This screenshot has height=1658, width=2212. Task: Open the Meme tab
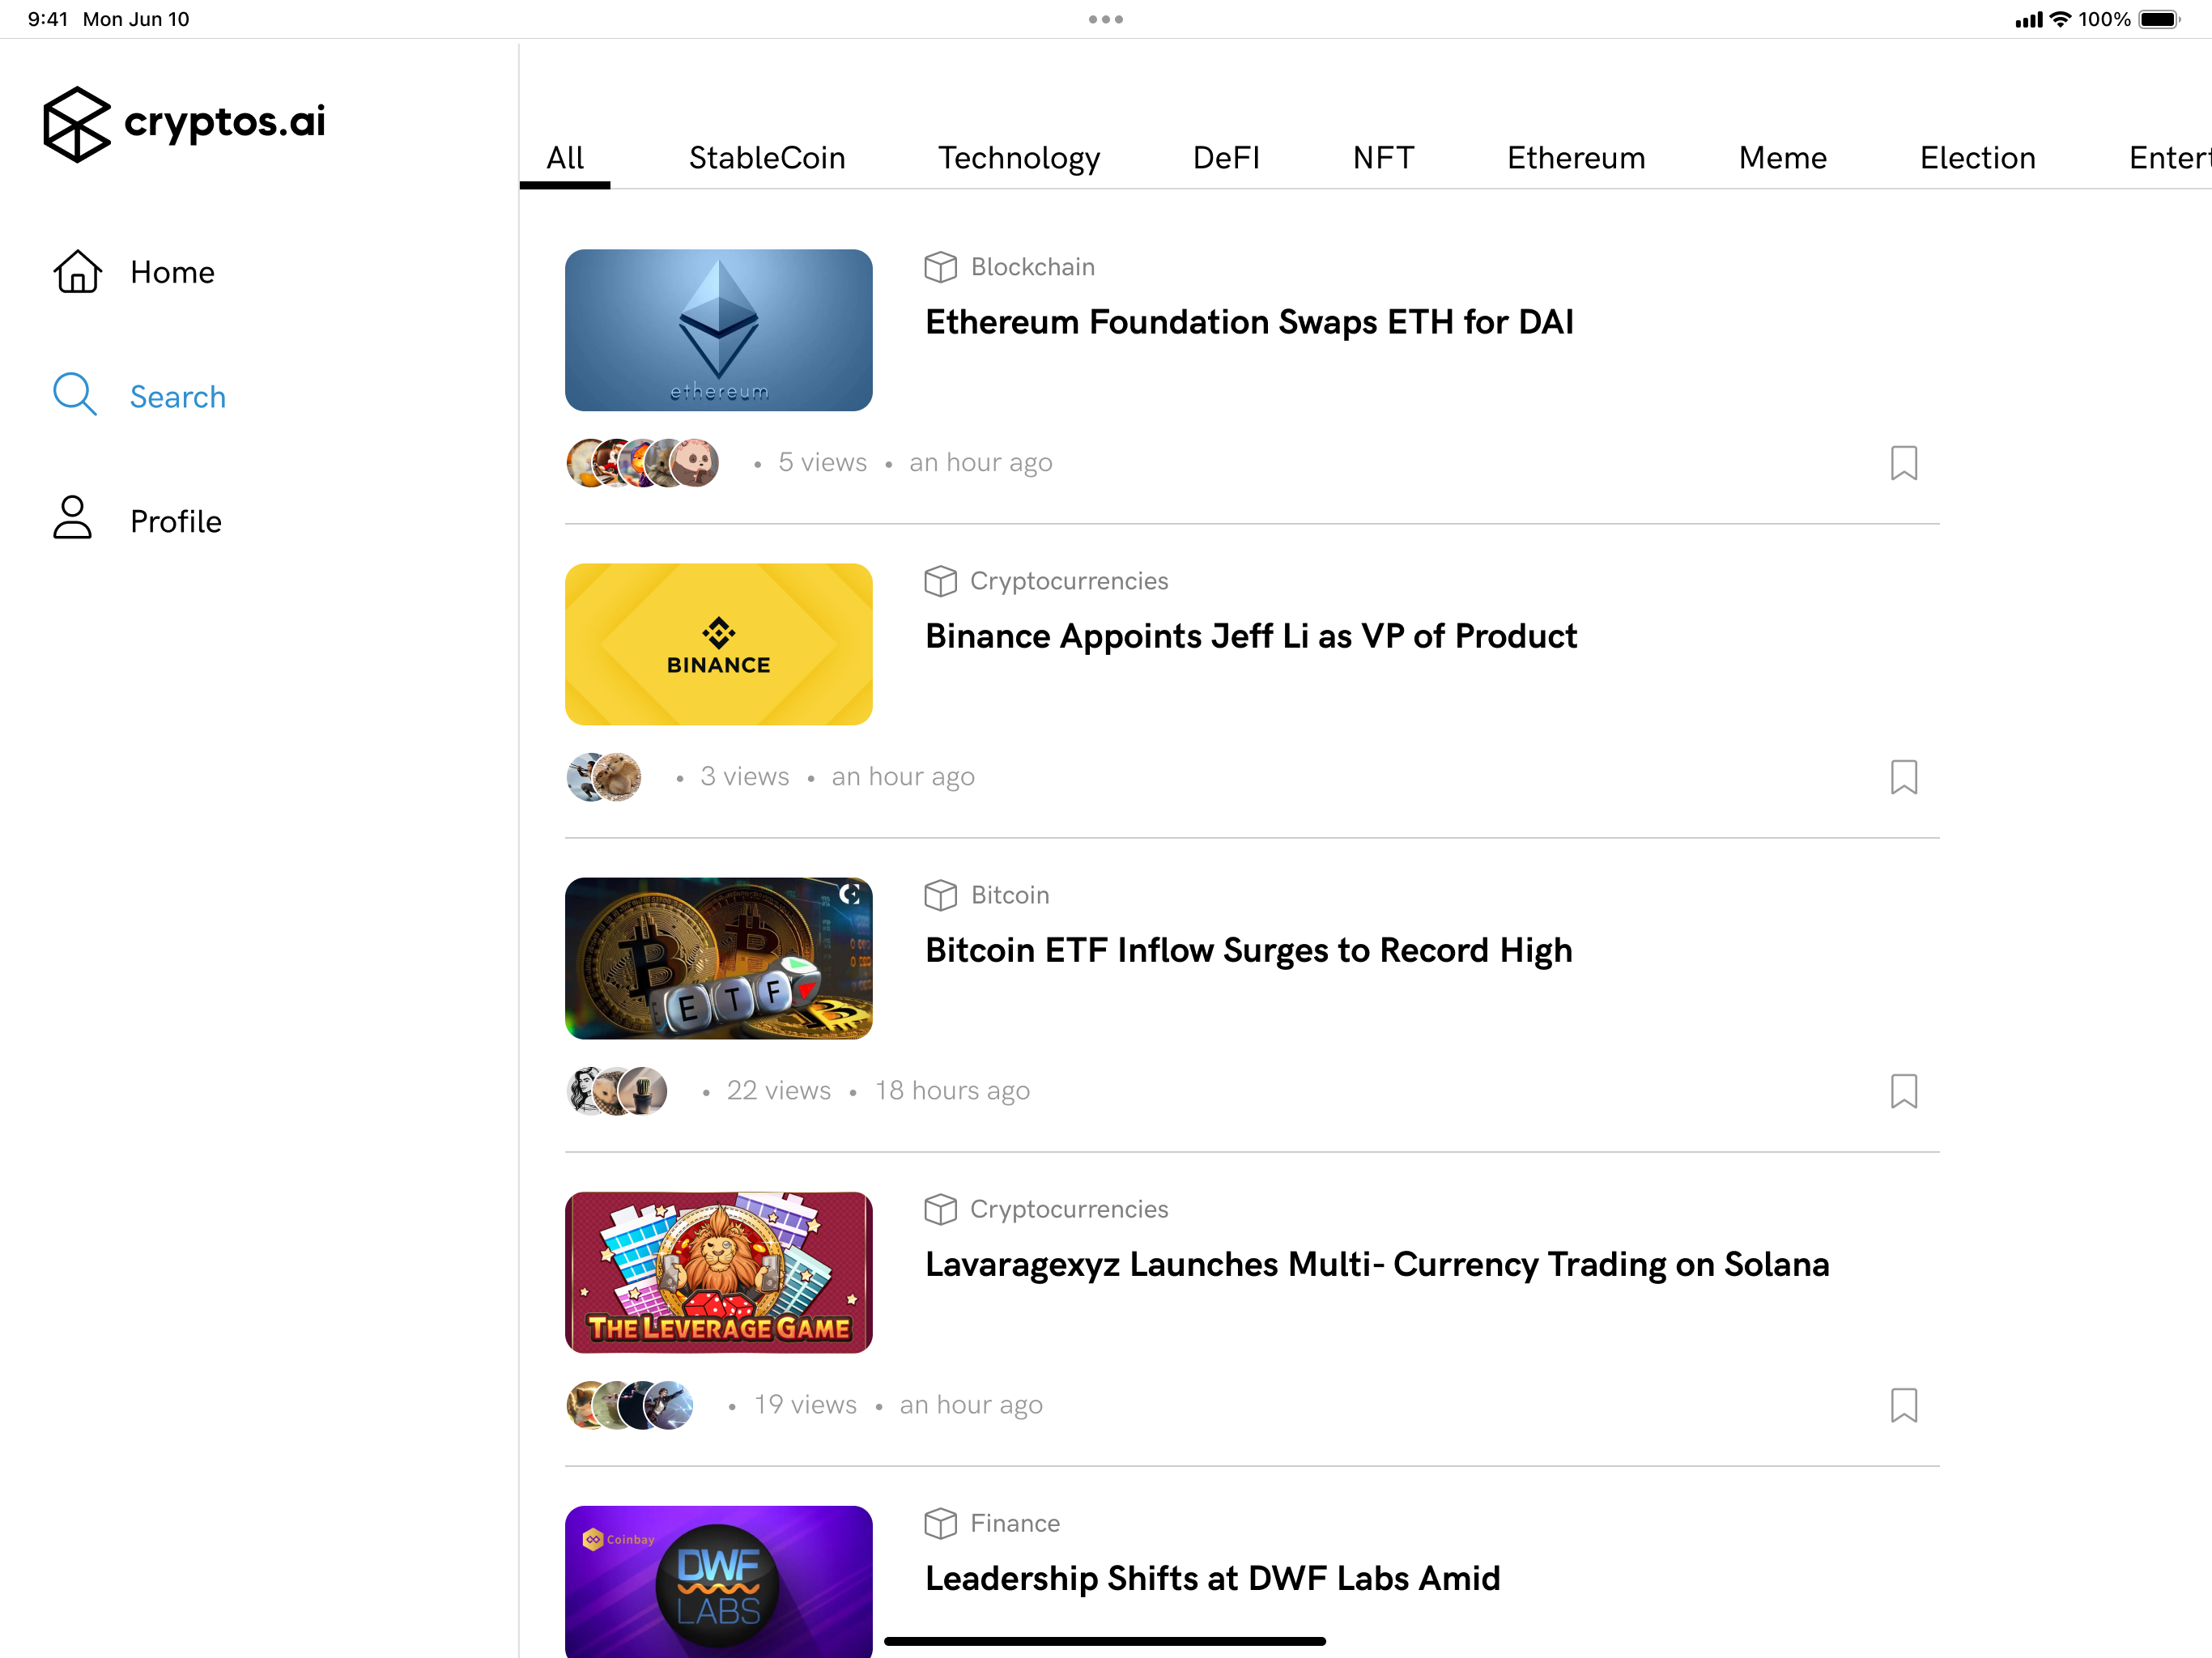[x=1782, y=158]
